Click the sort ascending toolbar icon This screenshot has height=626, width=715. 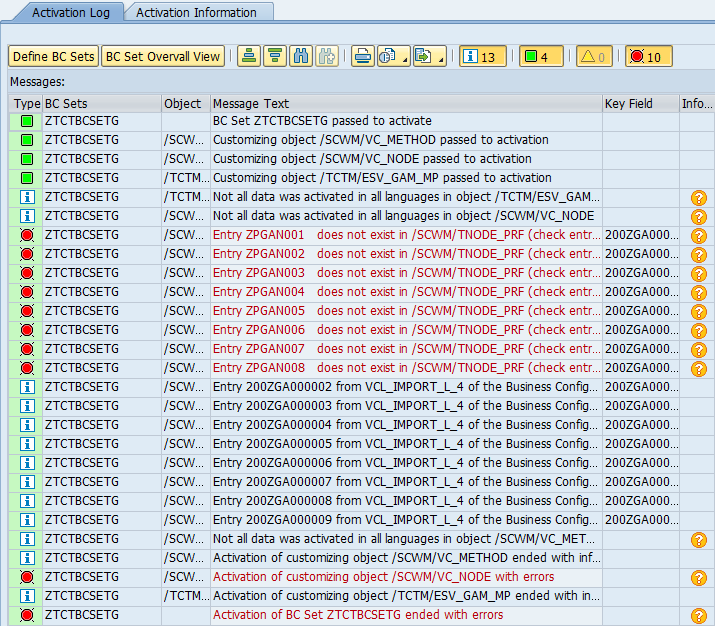(249, 56)
